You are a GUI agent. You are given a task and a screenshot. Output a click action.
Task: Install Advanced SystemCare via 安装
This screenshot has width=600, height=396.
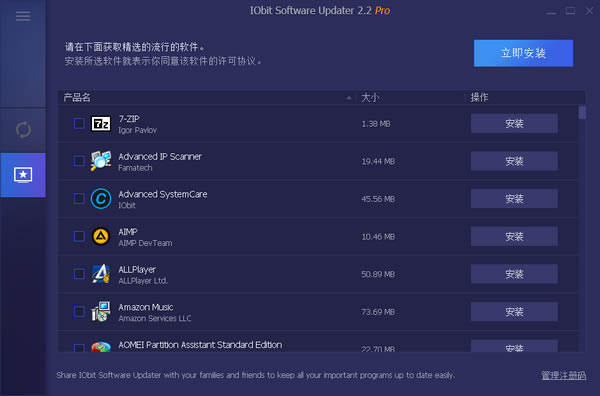click(514, 199)
